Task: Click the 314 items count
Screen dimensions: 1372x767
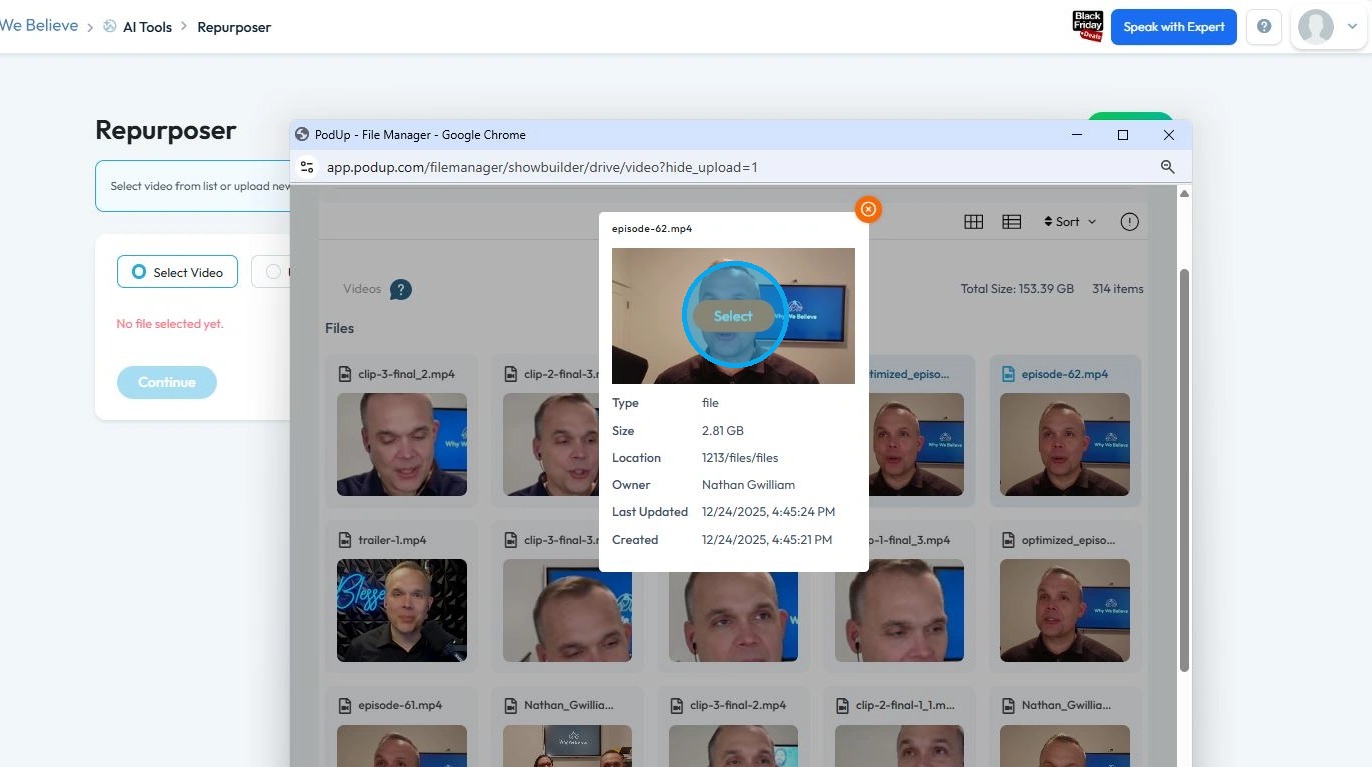Action: coord(1118,289)
